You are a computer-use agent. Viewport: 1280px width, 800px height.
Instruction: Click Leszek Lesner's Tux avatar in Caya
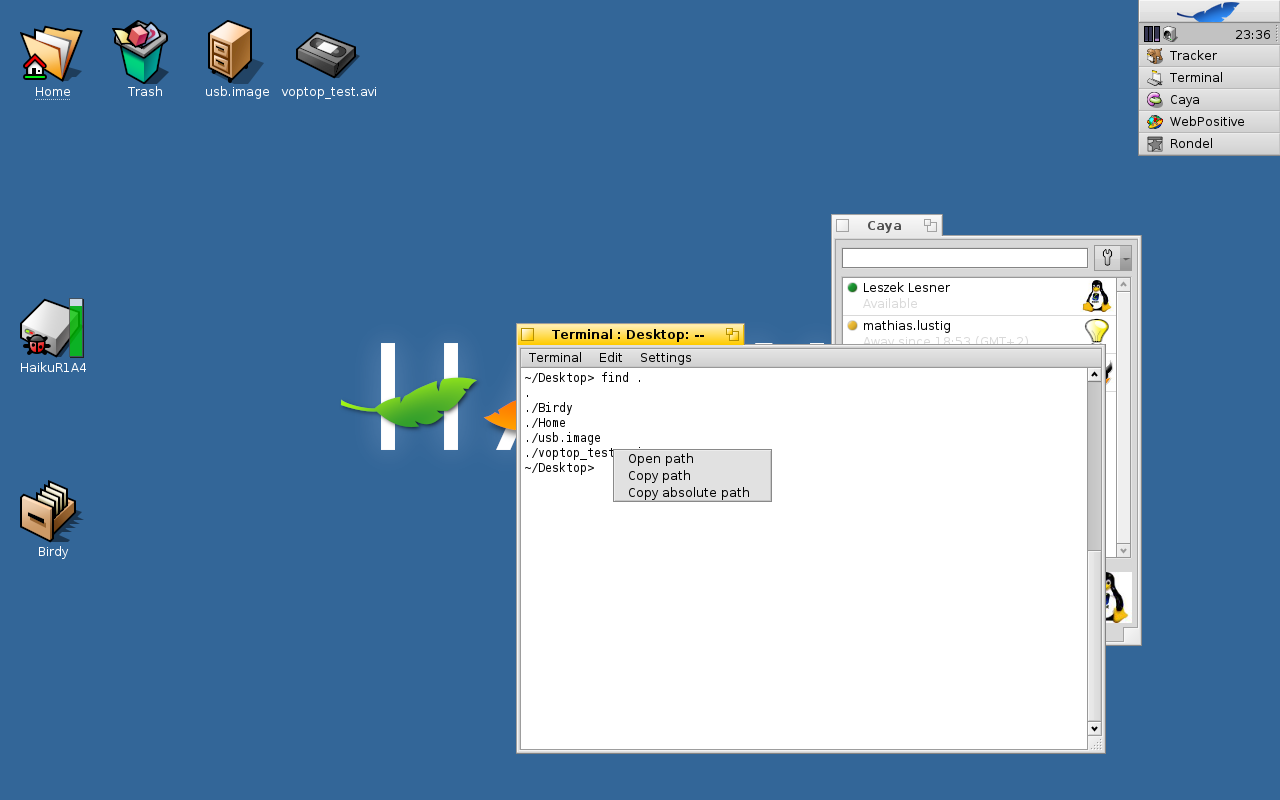tap(1097, 296)
